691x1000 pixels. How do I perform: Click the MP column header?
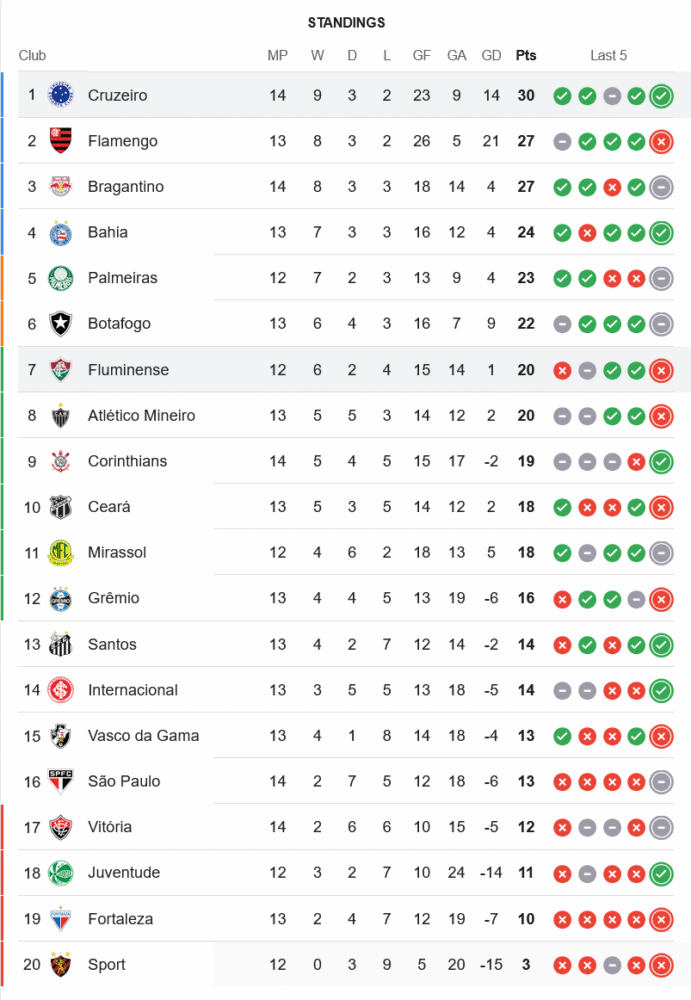click(278, 55)
